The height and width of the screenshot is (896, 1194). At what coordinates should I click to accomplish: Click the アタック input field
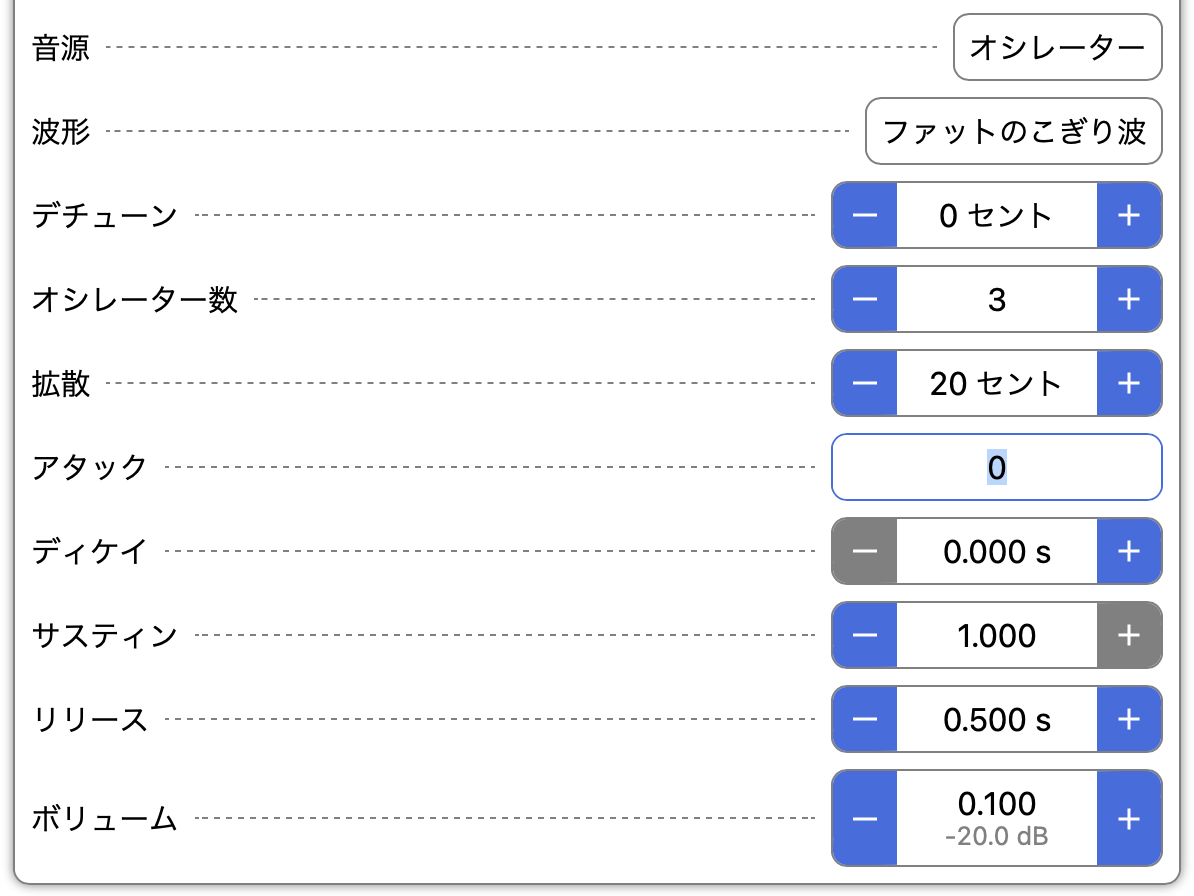(x=996, y=467)
